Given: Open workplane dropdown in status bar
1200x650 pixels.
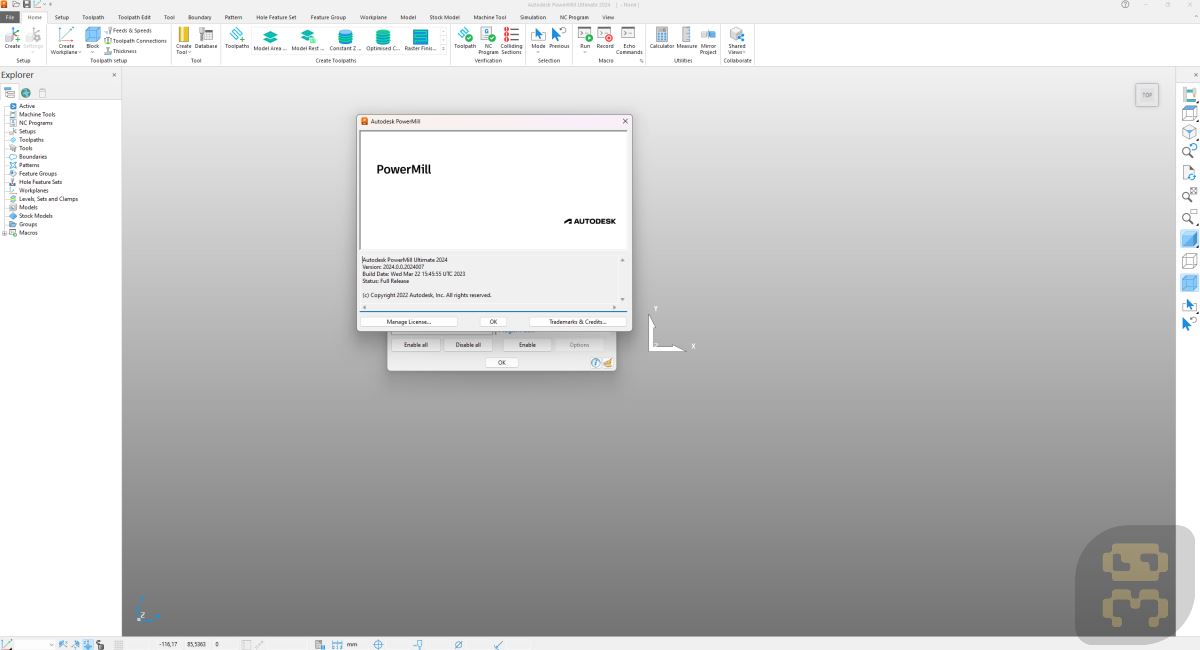Looking at the screenshot, I should (x=52, y=645).
